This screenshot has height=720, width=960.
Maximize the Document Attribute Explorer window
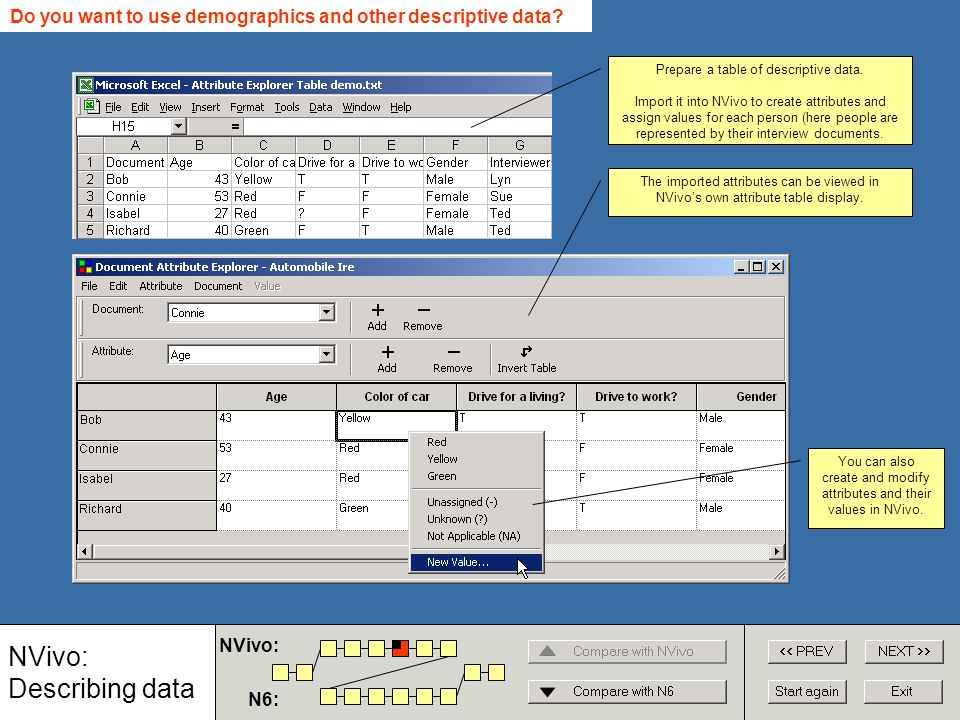(x=758, y=267)
